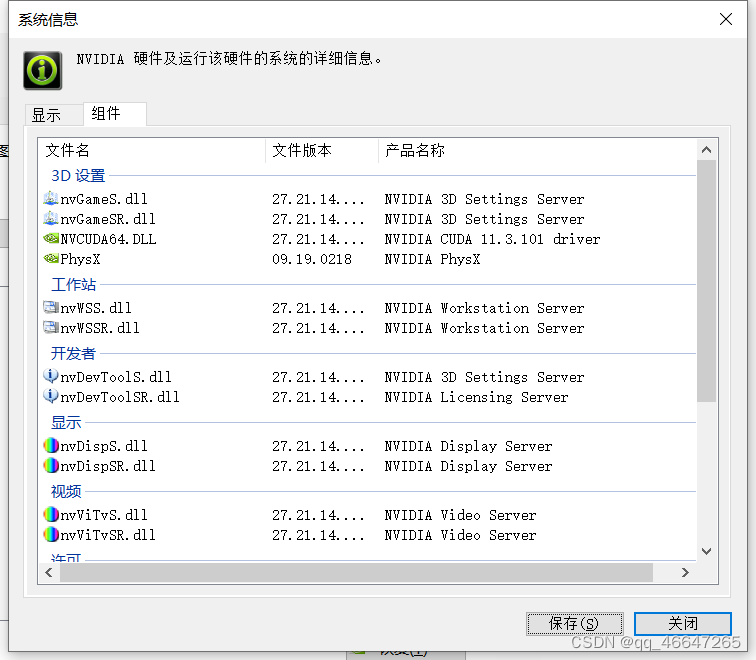The width and height of the screenshot is (756, 660).
Task: Click the 保存(S) button
Action: [574, 624]
